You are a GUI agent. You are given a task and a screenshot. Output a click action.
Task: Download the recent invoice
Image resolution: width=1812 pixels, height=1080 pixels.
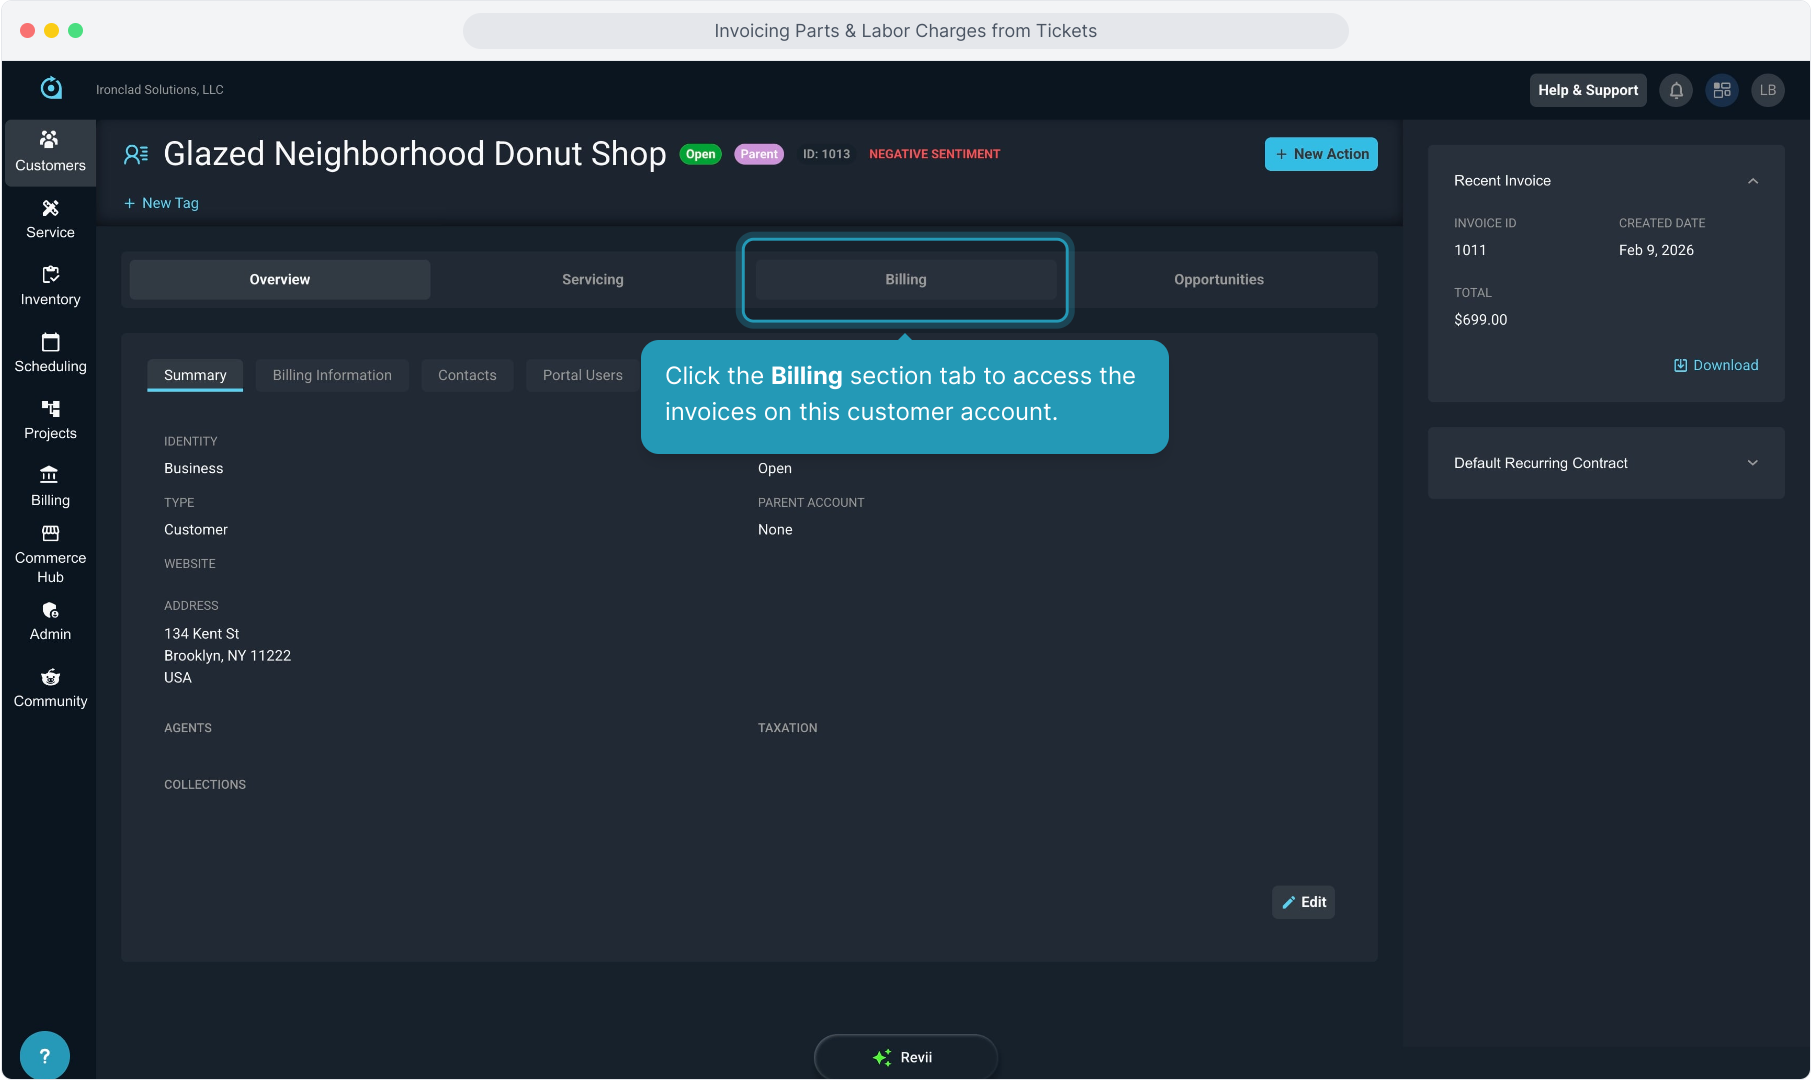[x=1716, y=365]
